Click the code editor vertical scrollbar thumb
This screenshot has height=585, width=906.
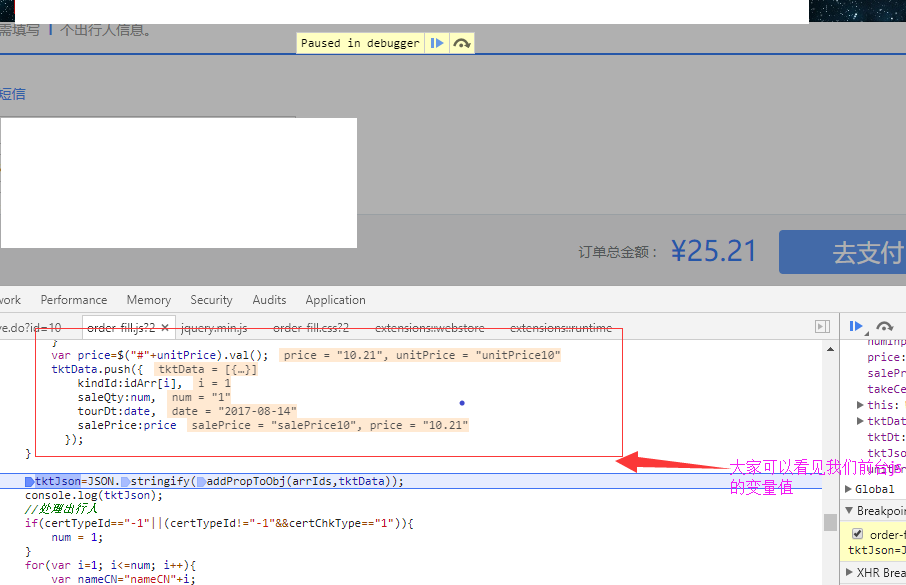pos(830,523)
